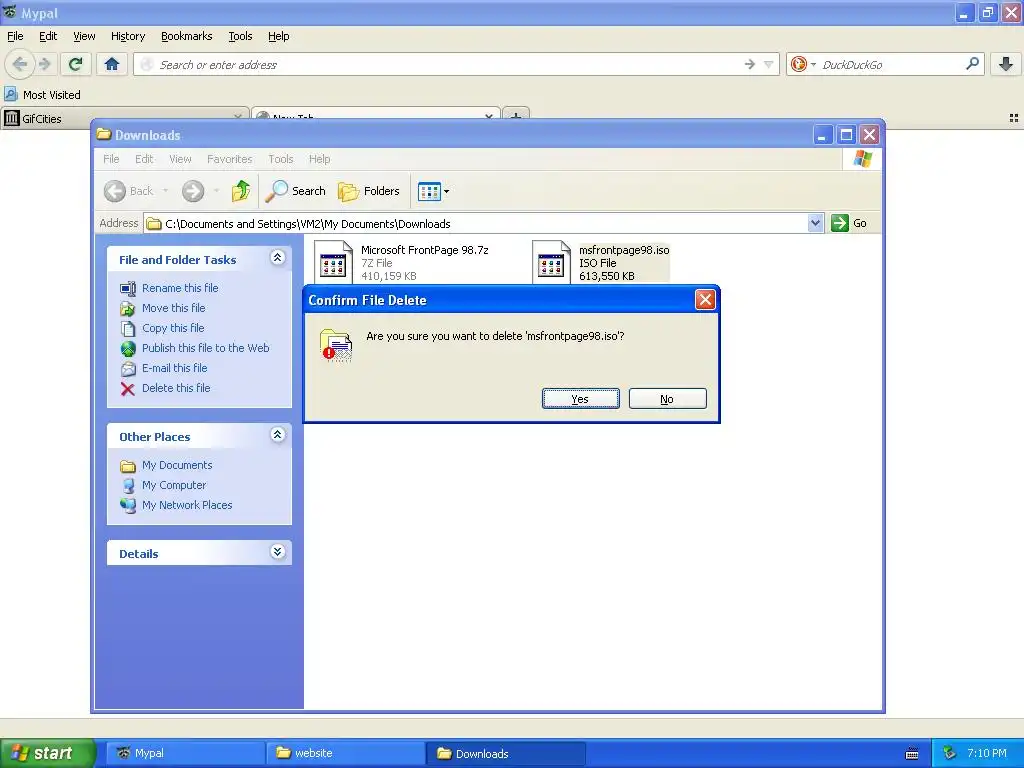Close the Confirm File Delete dialog

pyautogui.click(x=705, y=300)
